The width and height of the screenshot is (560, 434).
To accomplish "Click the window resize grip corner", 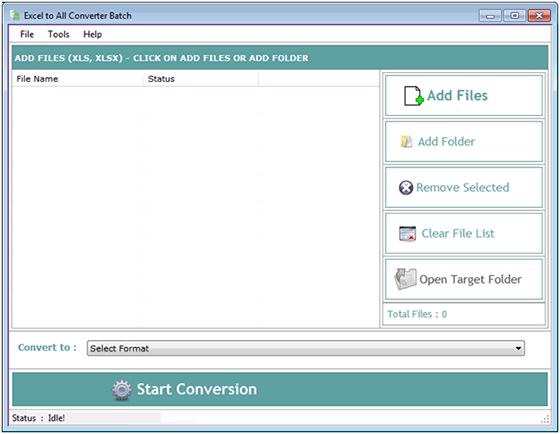I will click(545, 419).
